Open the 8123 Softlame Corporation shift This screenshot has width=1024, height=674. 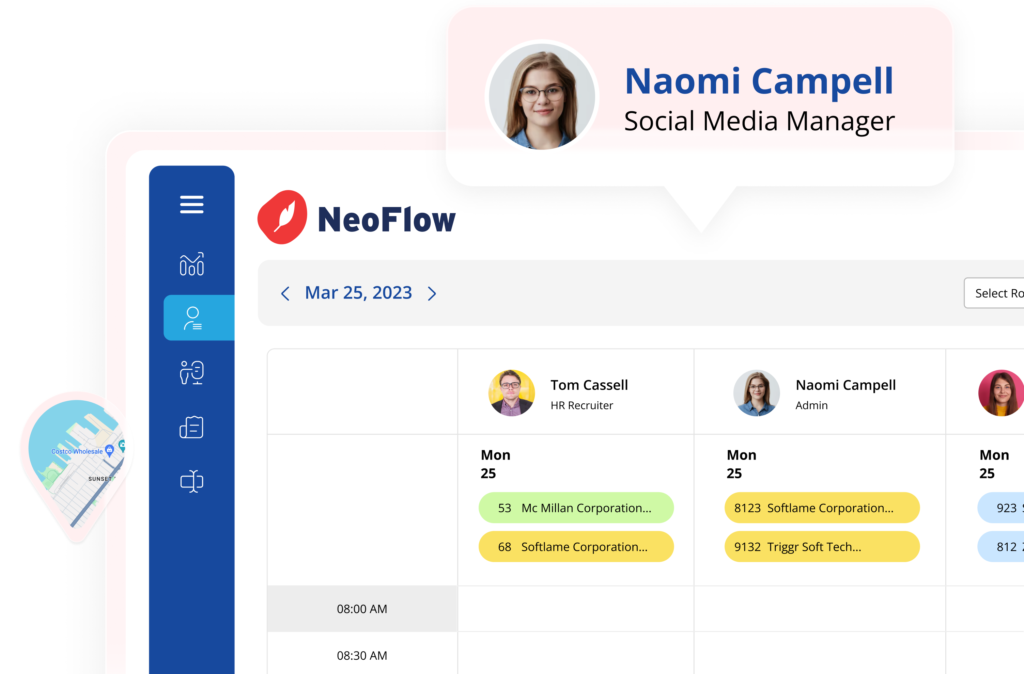point(822,508)
